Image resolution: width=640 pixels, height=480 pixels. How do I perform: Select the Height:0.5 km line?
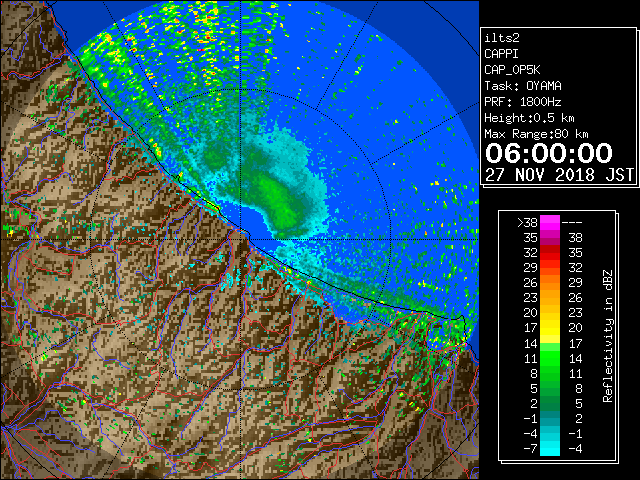(529, 118)
